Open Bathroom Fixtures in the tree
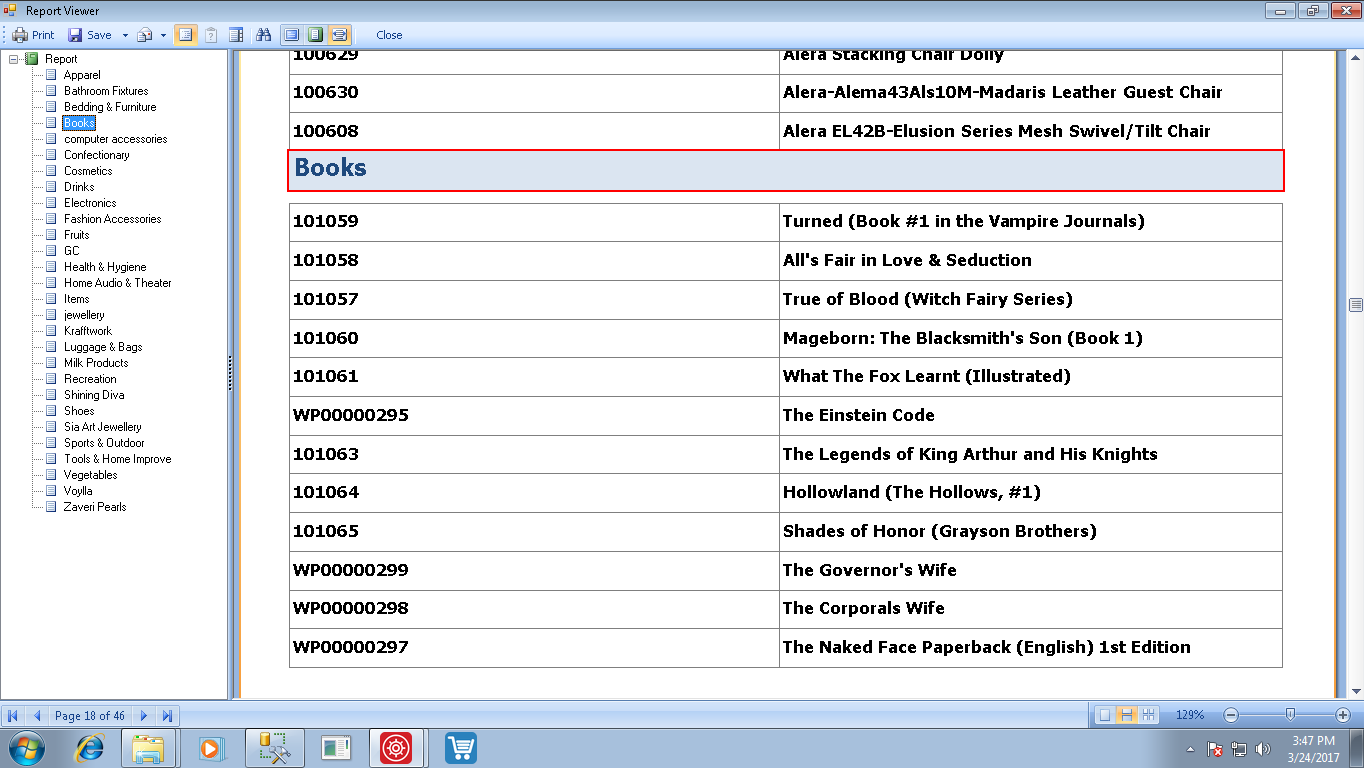 (x=106, y=91)
